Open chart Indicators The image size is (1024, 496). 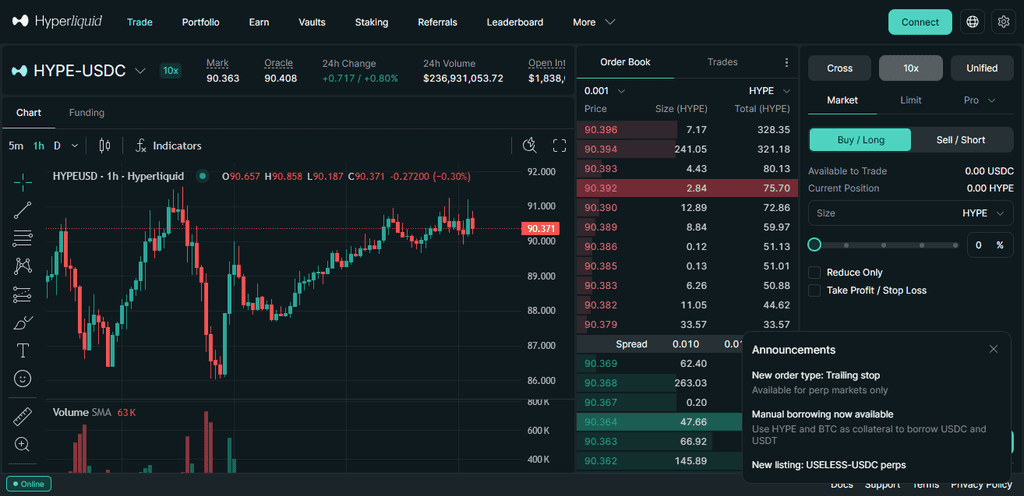point(168,146)
